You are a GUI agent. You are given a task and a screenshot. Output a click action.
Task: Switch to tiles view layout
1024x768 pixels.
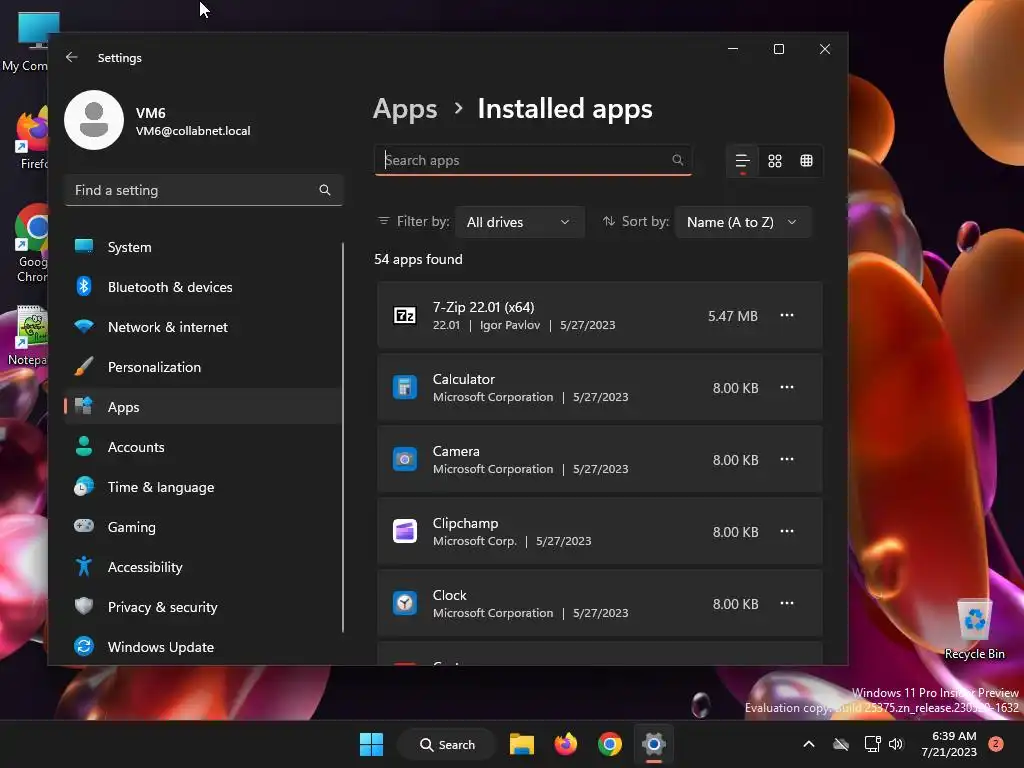click(x=807, y=161)
